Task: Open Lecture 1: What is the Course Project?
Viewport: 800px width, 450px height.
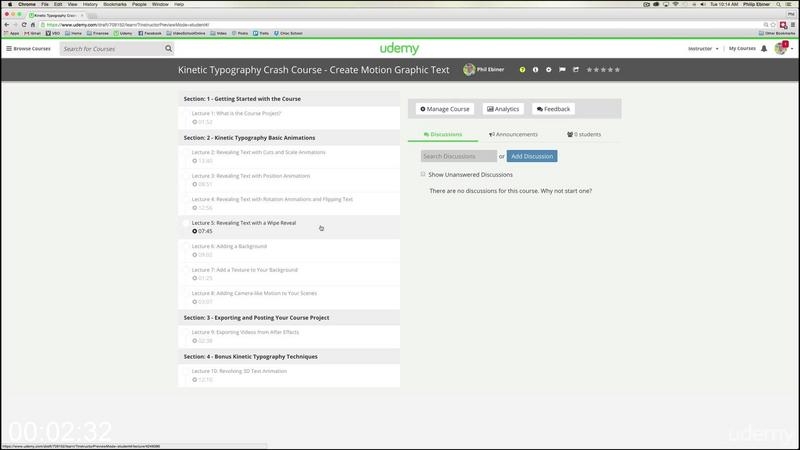Action: click(x=289, y=118)
